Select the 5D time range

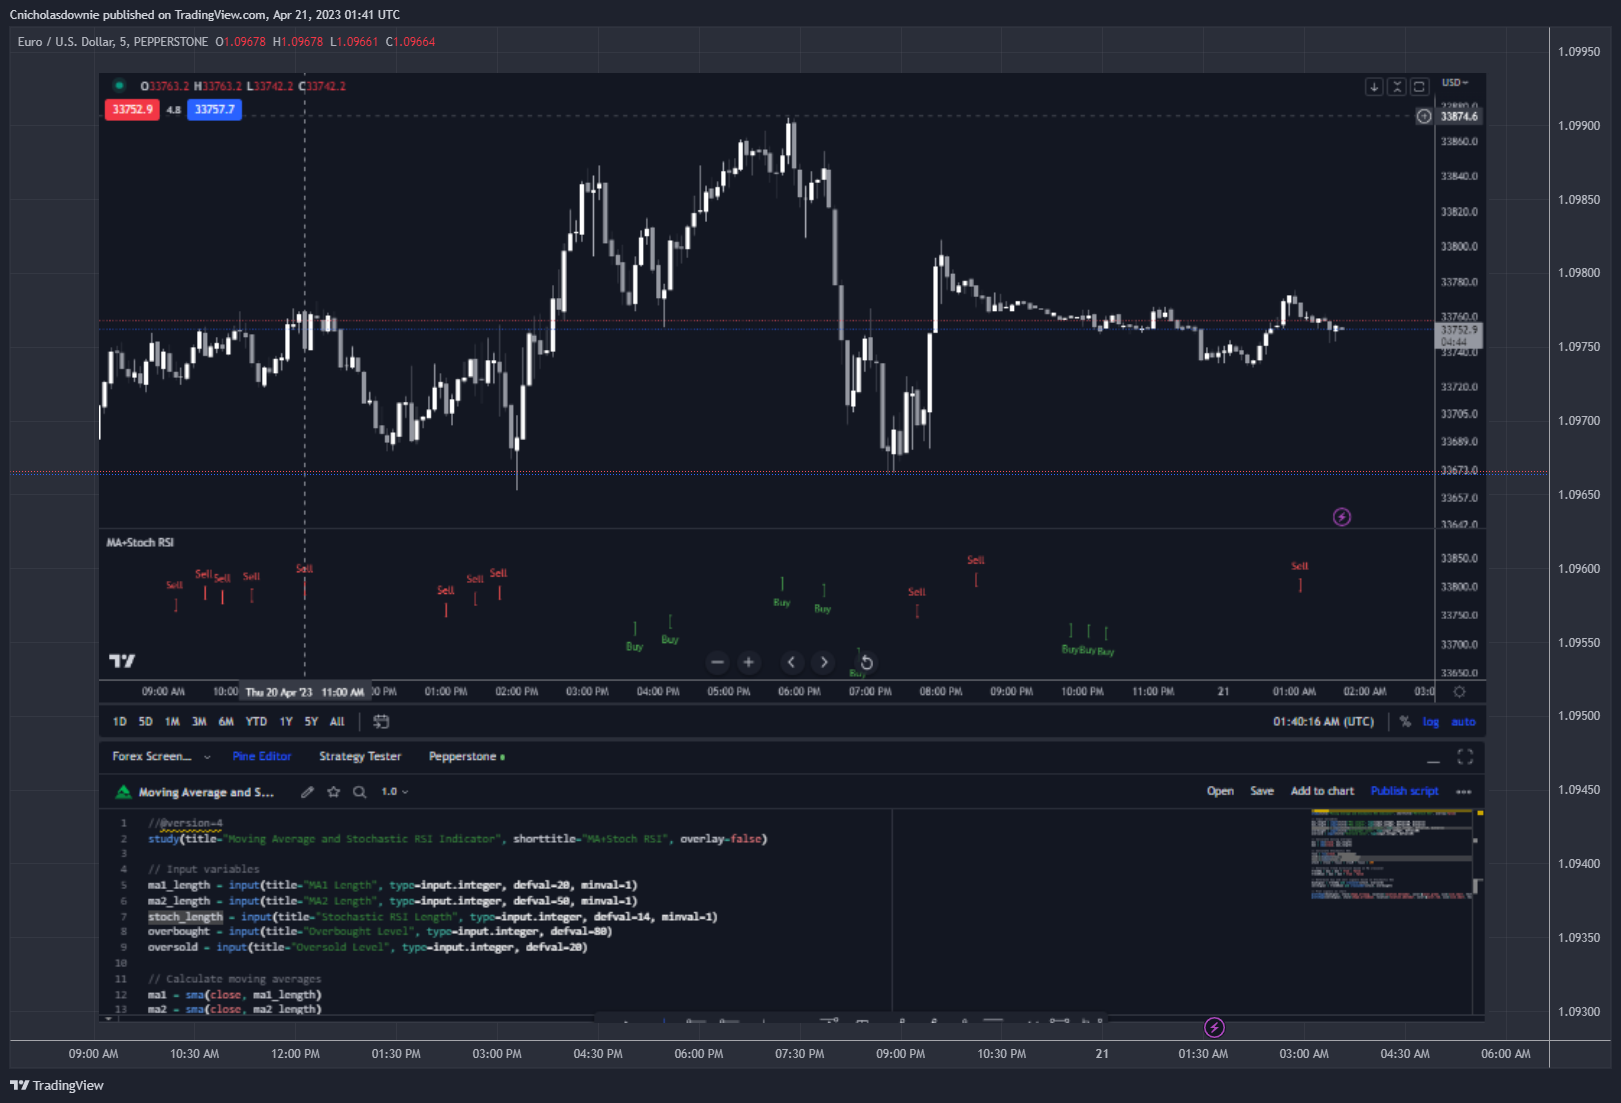(146, 721)
